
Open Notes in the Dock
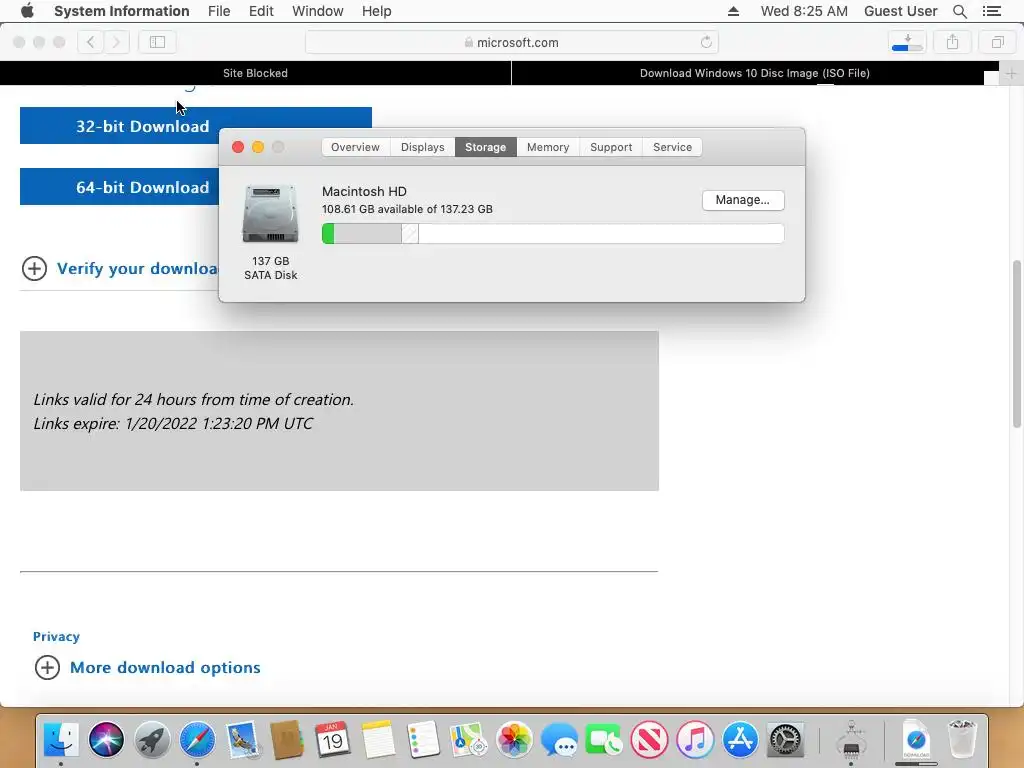tap(378, 740)
